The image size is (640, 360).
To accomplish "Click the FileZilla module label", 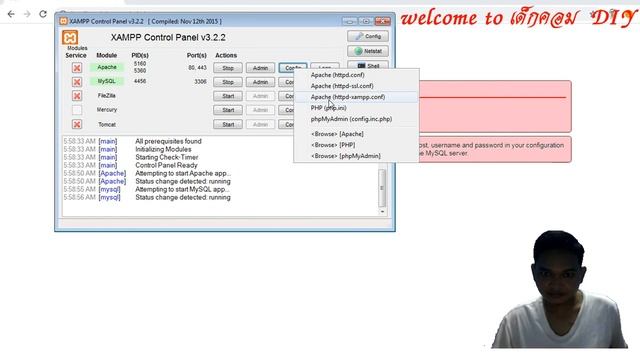I will tap(107, 96).
